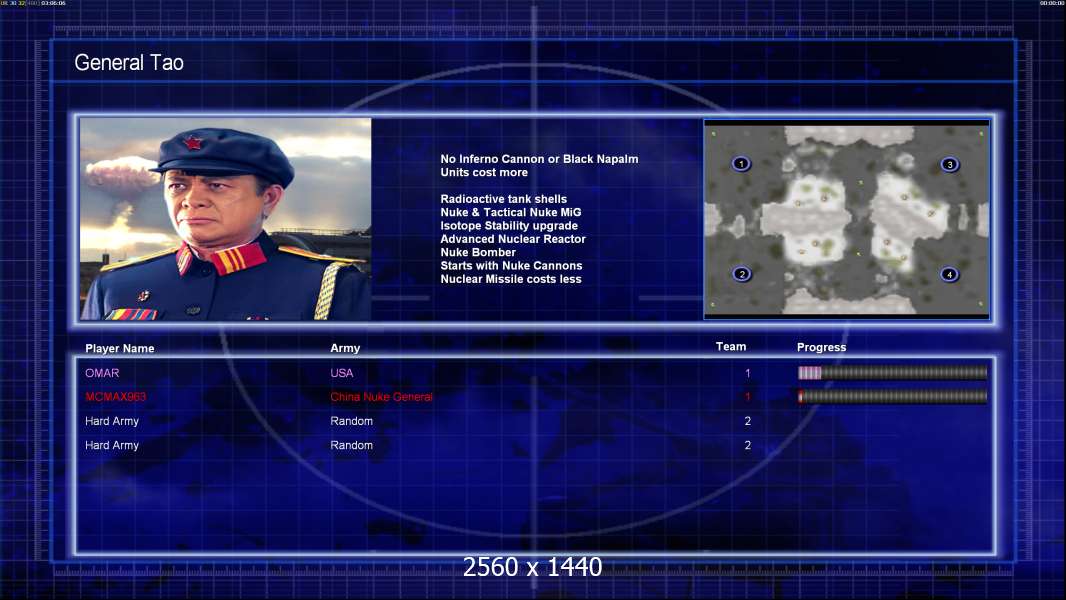Image resolution: width=1066 pixels, height=600 pixels.
Task: Click 'Isotope Stability upgrade' text
Action: pos(509,226)
